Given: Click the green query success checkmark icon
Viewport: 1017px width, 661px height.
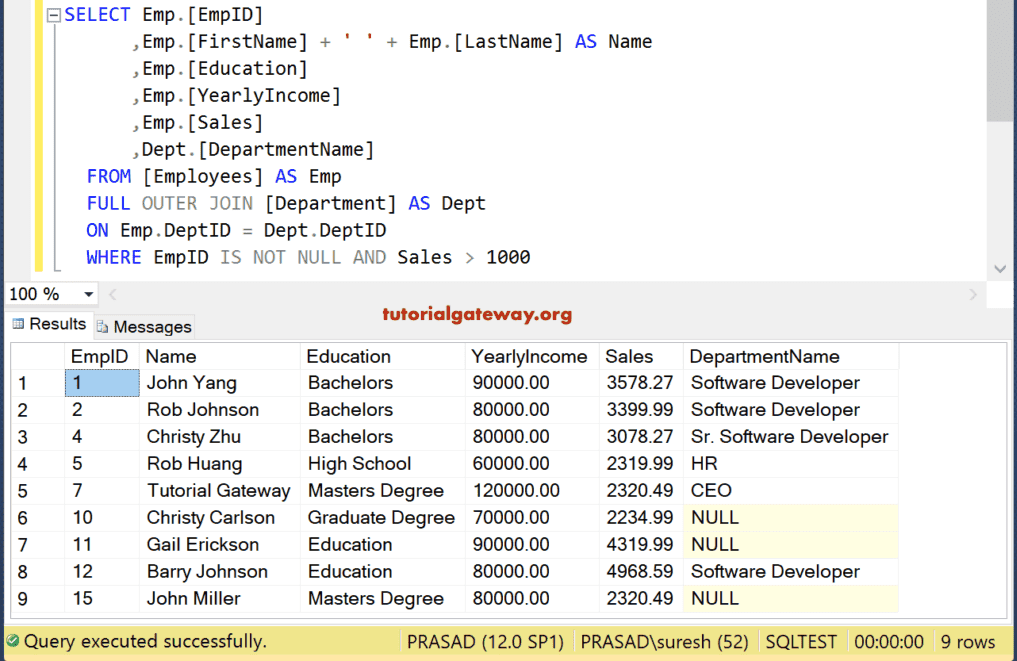Looking at the screenshot, I should tap(12, 642).
